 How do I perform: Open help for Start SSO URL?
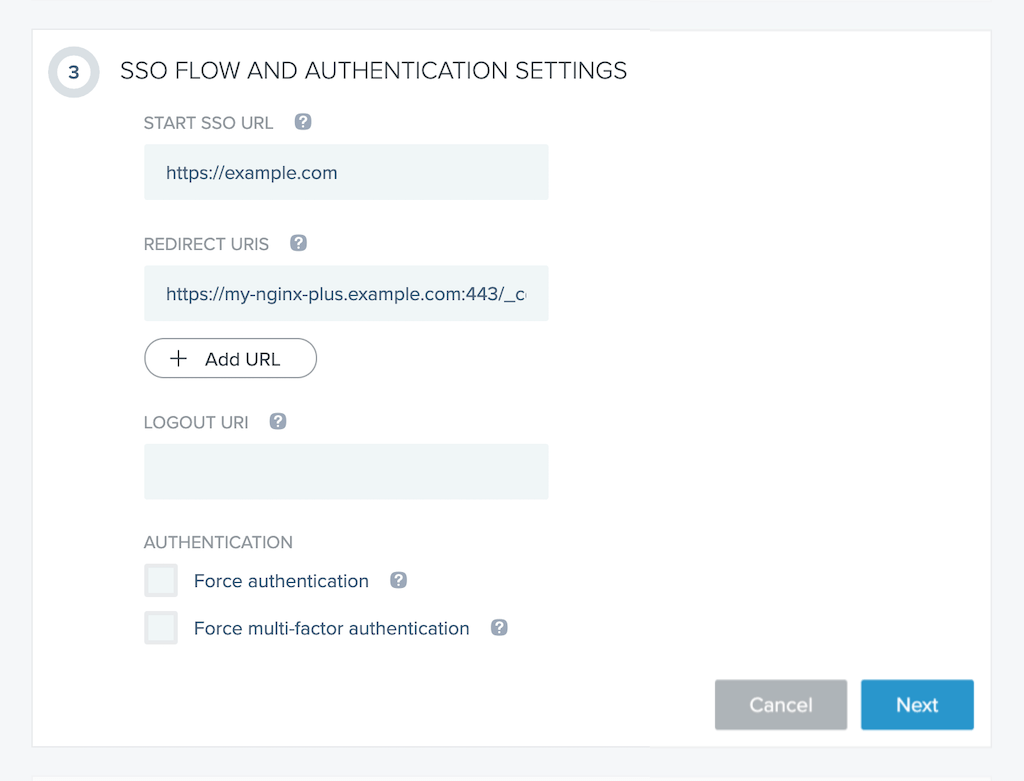[303, 122]
